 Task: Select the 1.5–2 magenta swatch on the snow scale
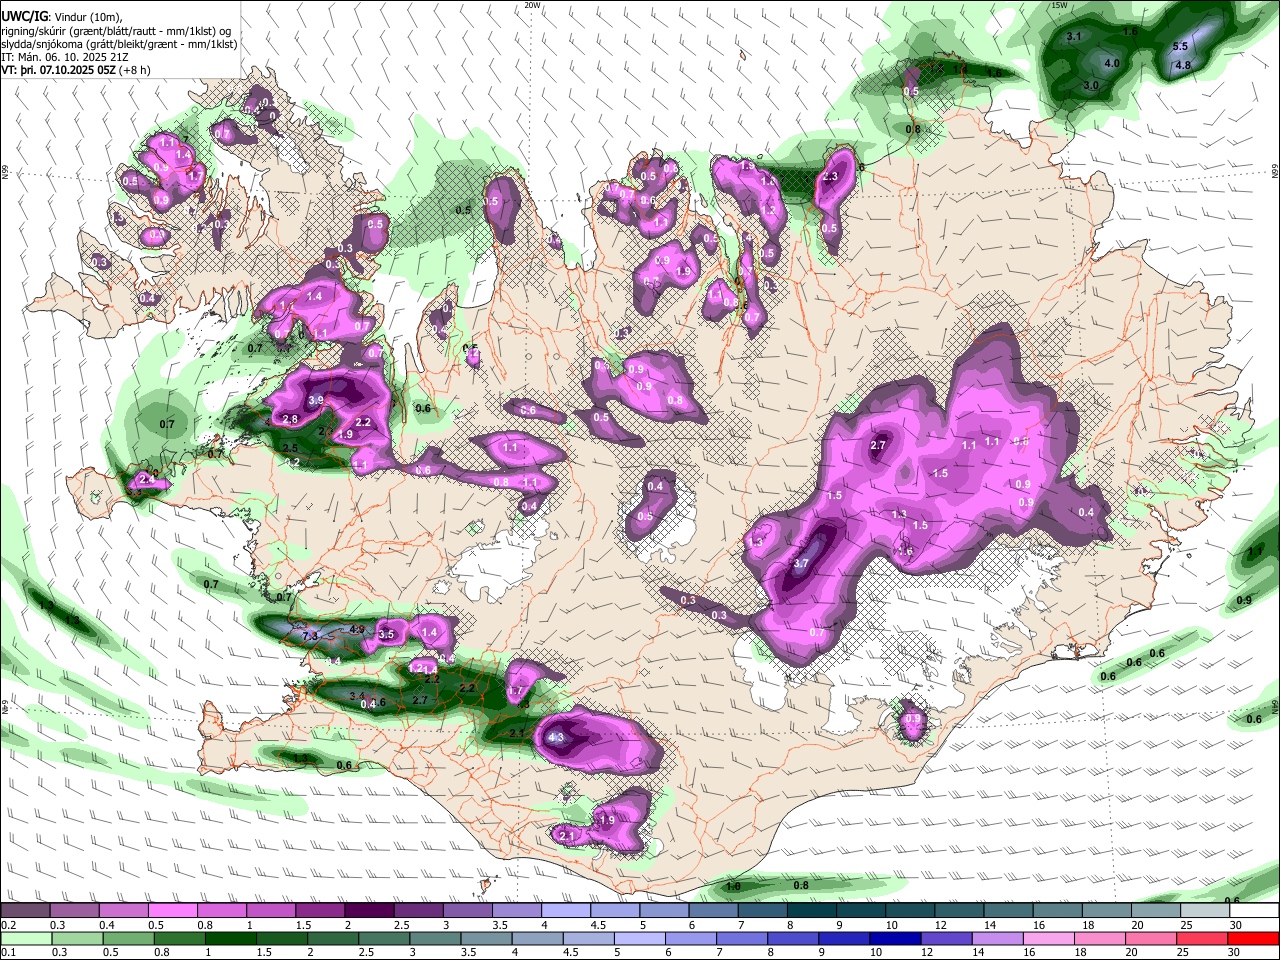[320, 910]
